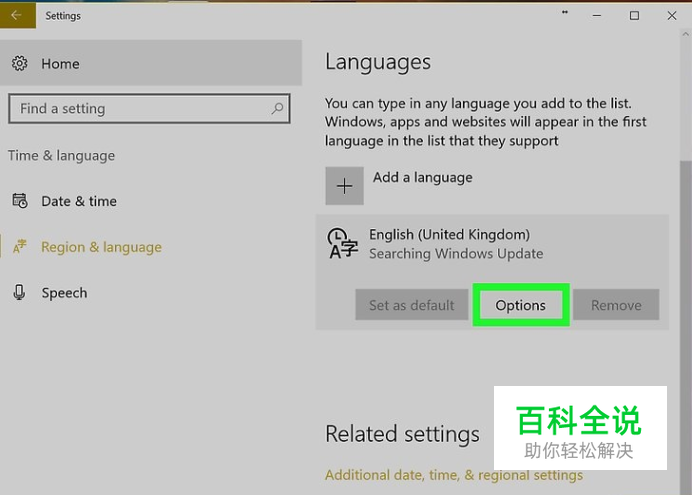Open Speech settings

point(64,293)
